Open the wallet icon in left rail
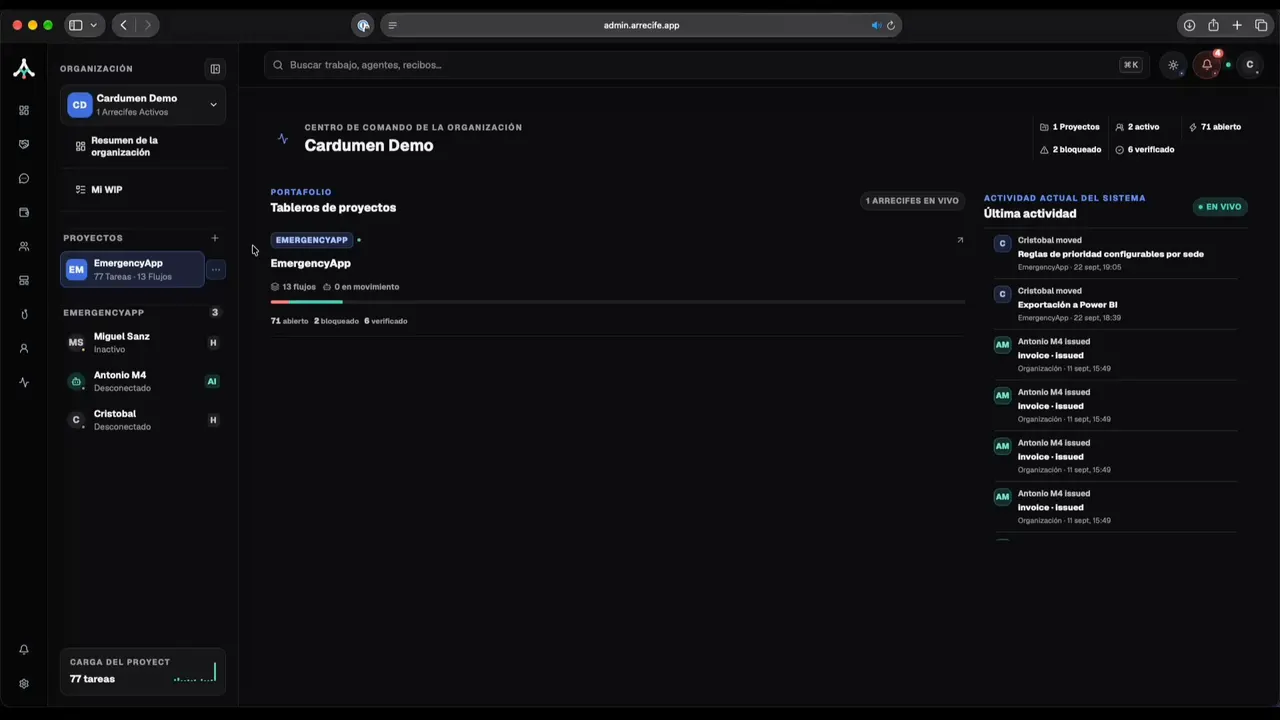 pos(24,212)
